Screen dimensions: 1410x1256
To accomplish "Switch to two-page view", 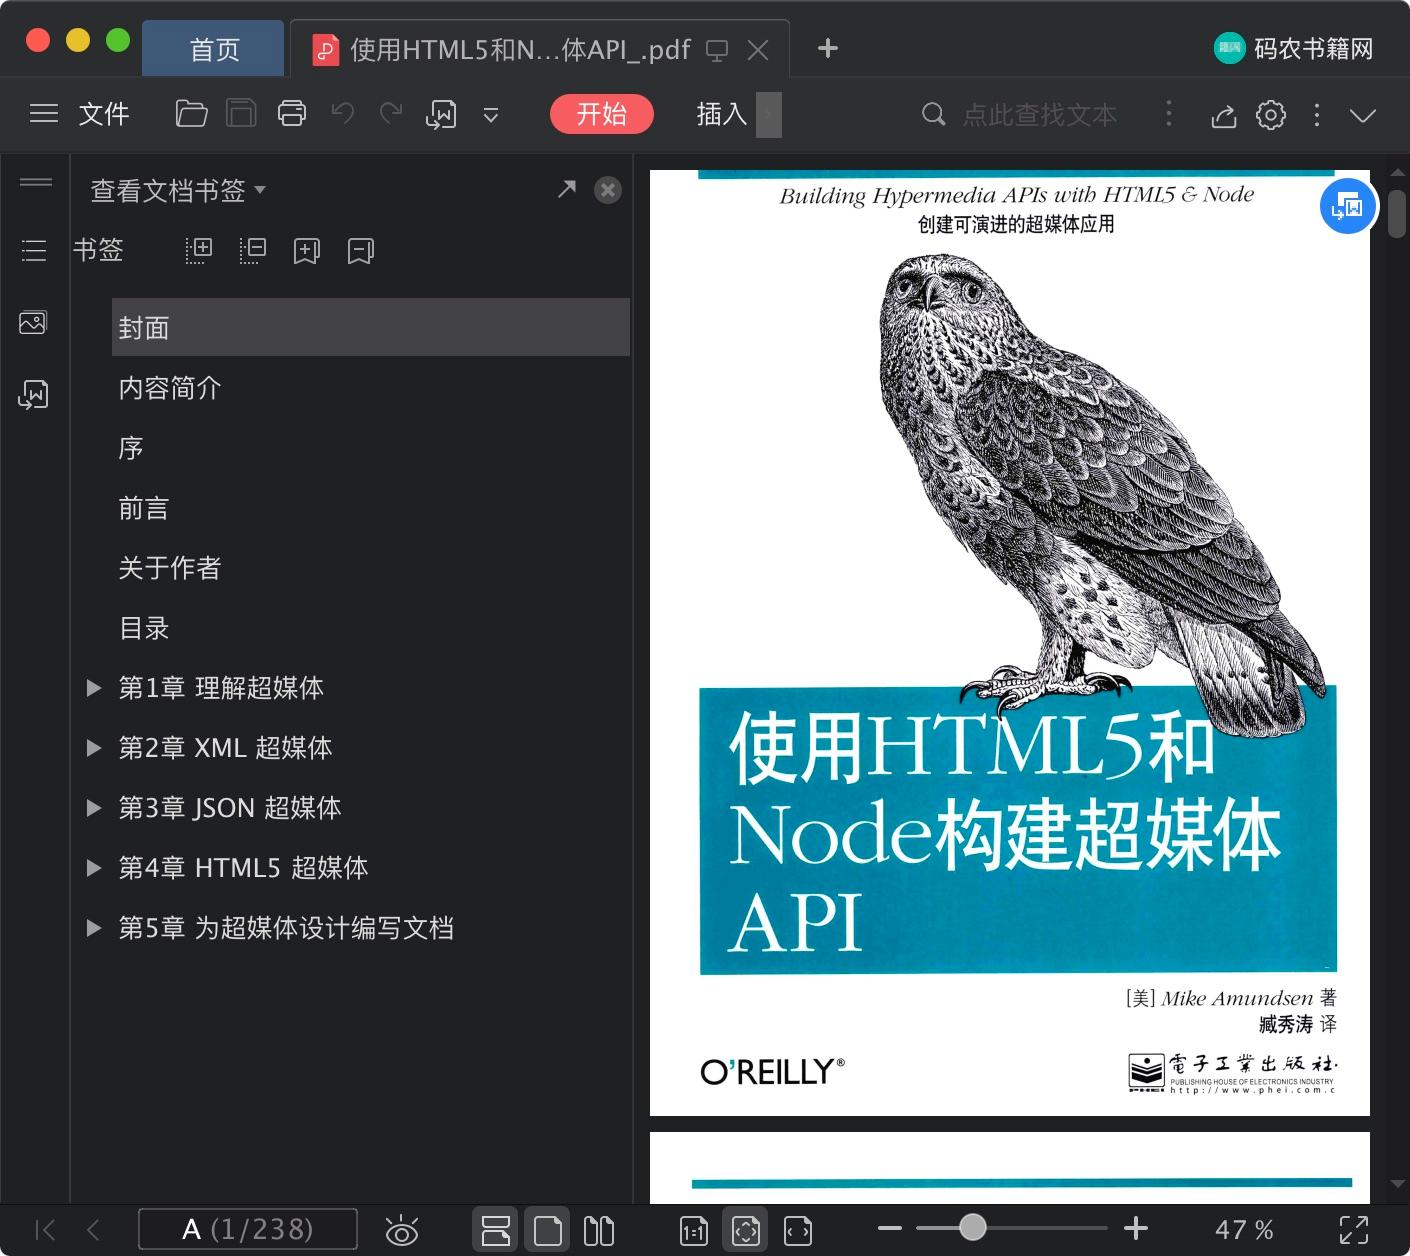I will coord(599,1230).
